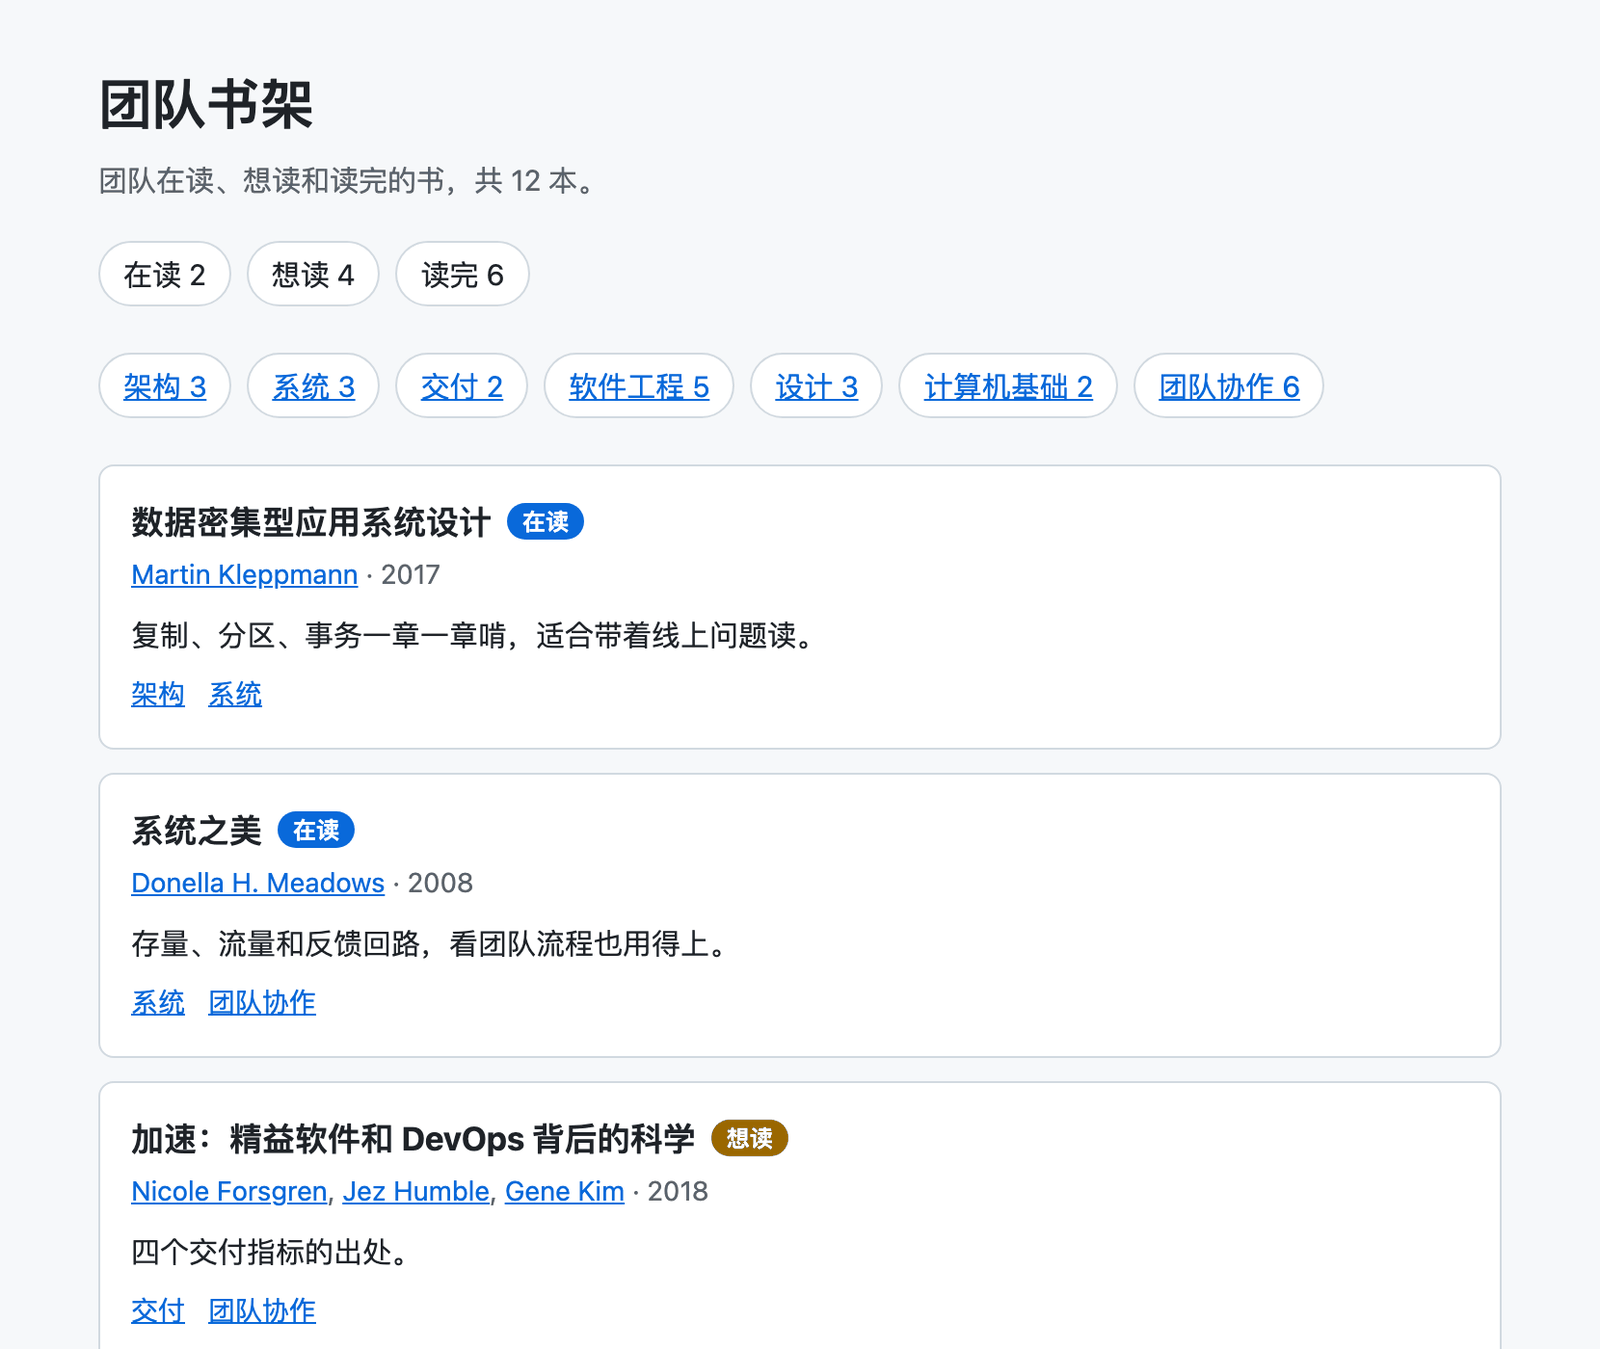Click 交付 tag under the DevOps book
Screen dimensions: 1600x1349
158,1310
